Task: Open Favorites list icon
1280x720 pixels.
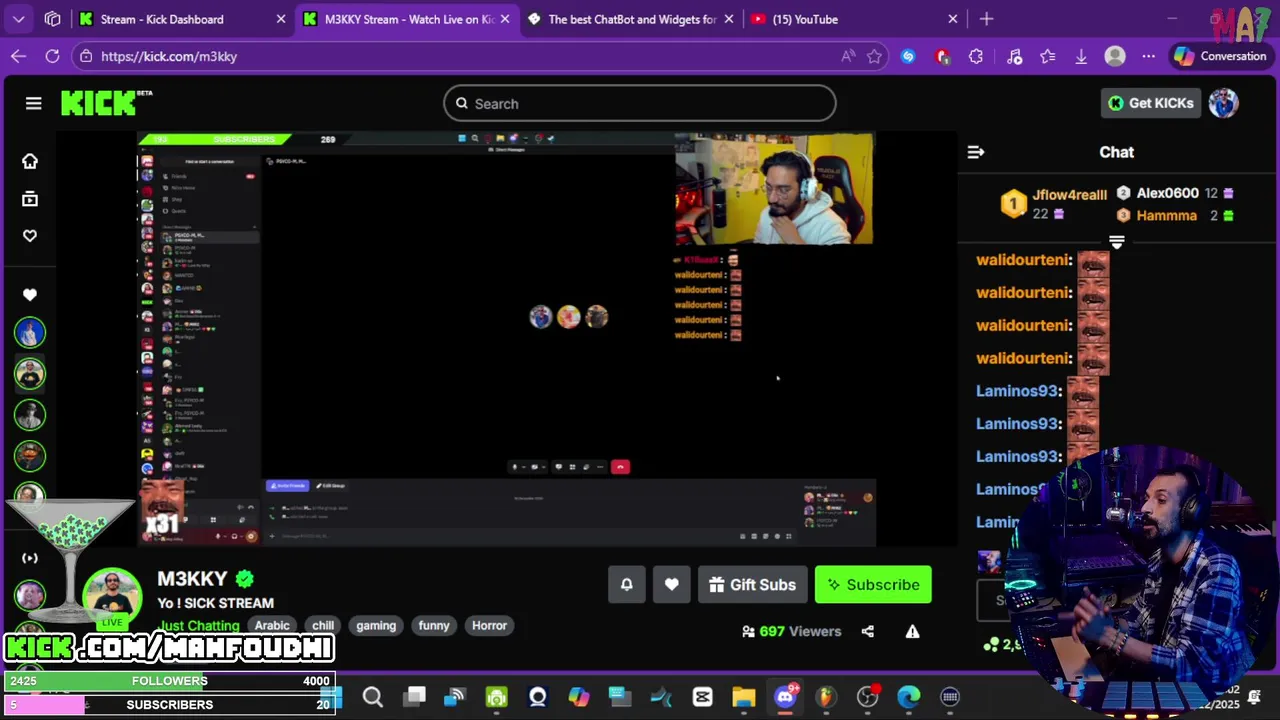Action: click(1047, 56)
